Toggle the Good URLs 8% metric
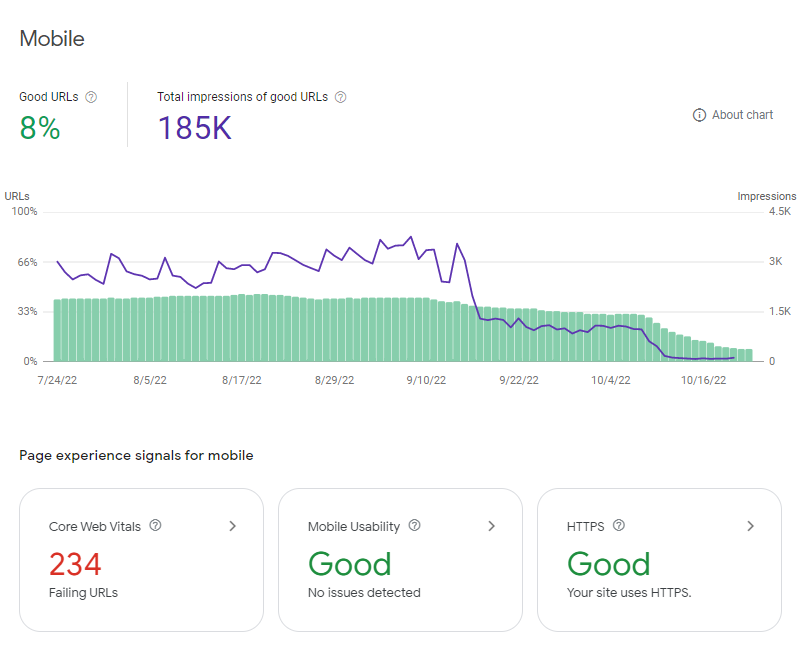Image resolution: width=802 pixels, height=658 pixels. click(58, 116)
